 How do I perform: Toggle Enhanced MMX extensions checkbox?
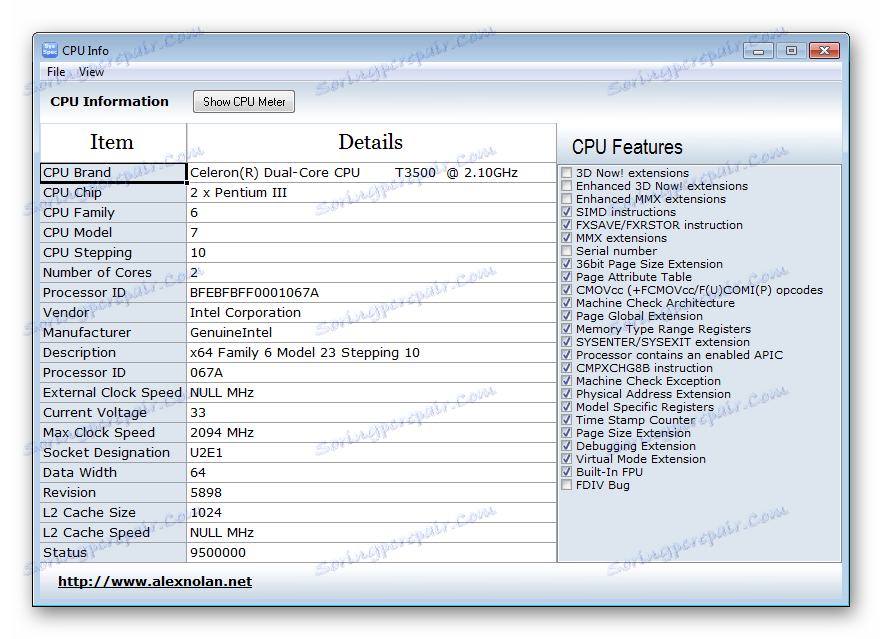pos(566,199)
